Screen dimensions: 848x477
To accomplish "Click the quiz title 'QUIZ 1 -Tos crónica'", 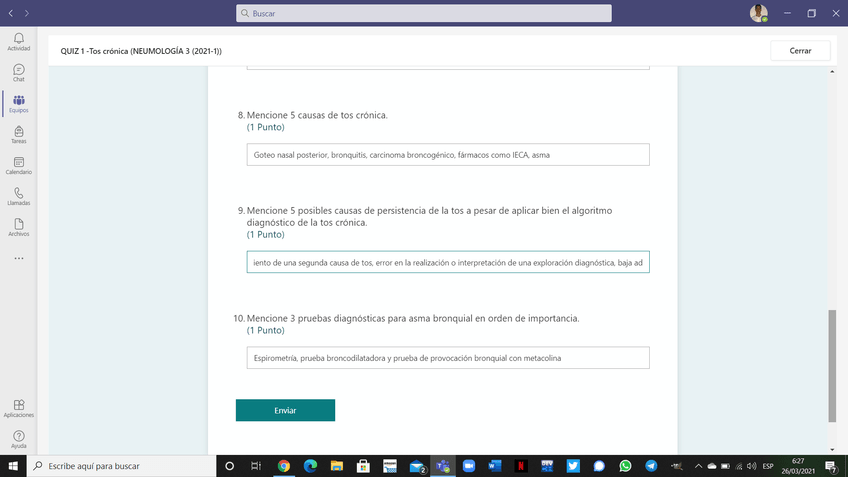I will pos(141,51).
